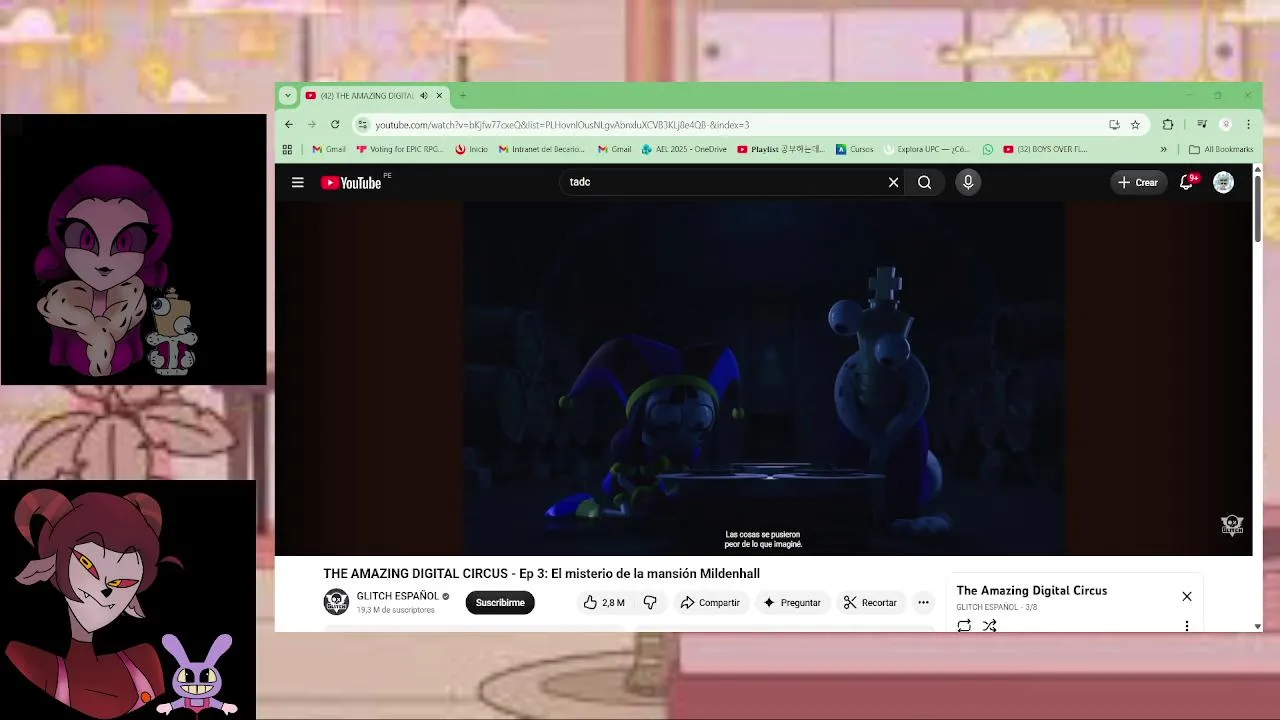Bookmark this page with the star

1135,124
